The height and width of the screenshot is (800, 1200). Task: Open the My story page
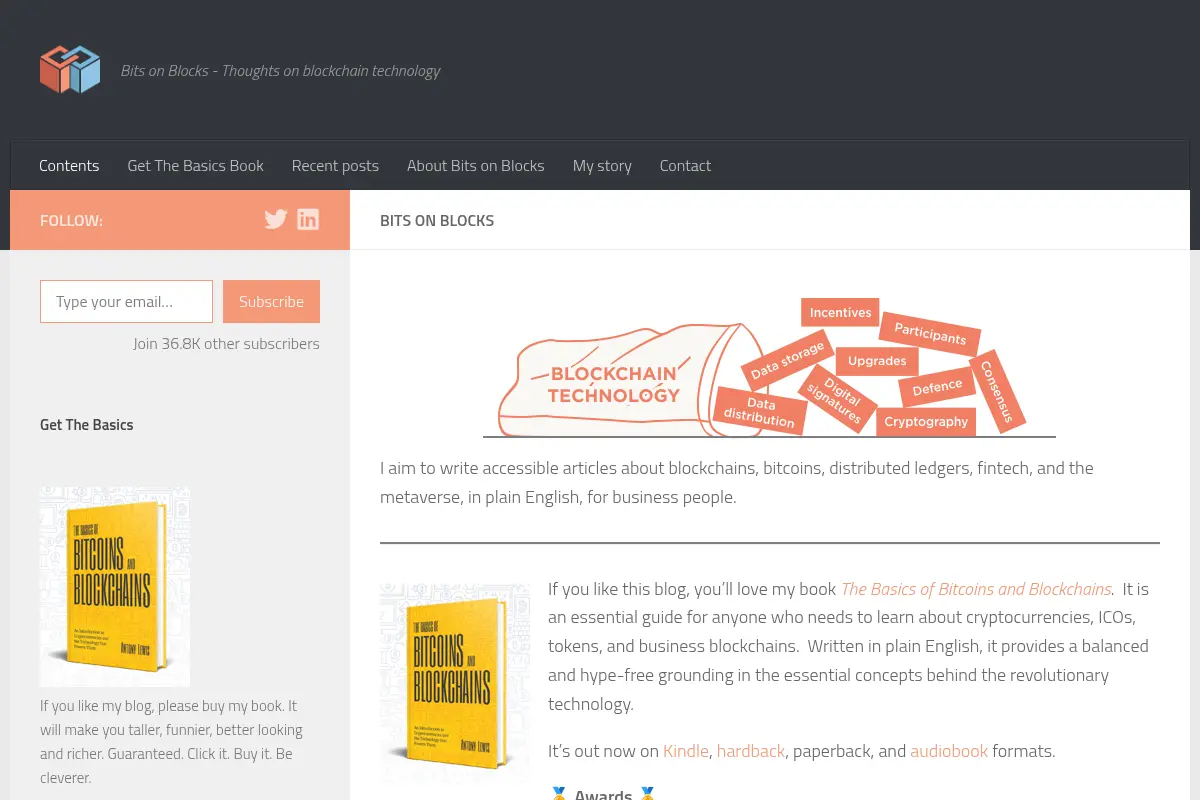click(x=602, y=166)
